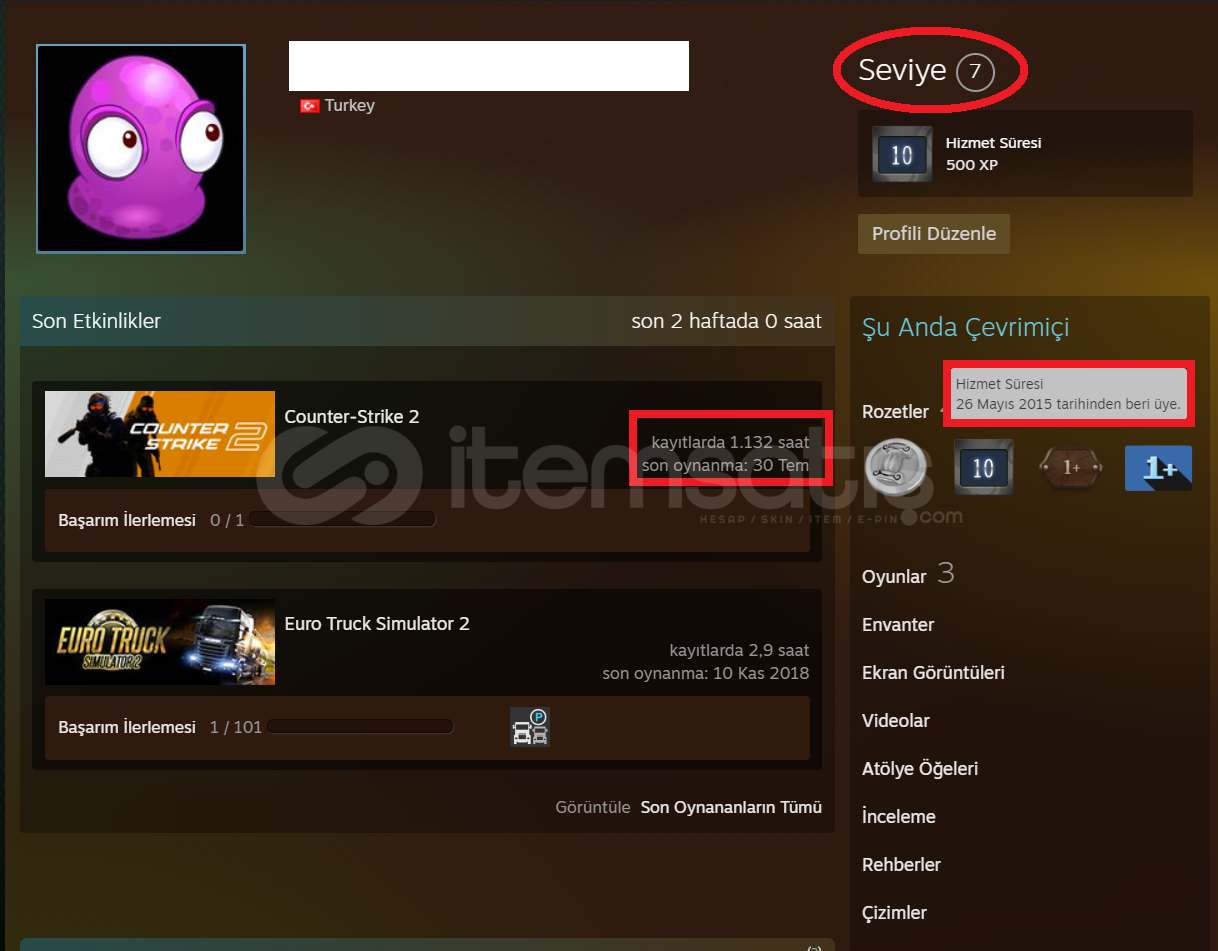Click the 'son 2 haftada 0 saat' text

tap(727, 321)
